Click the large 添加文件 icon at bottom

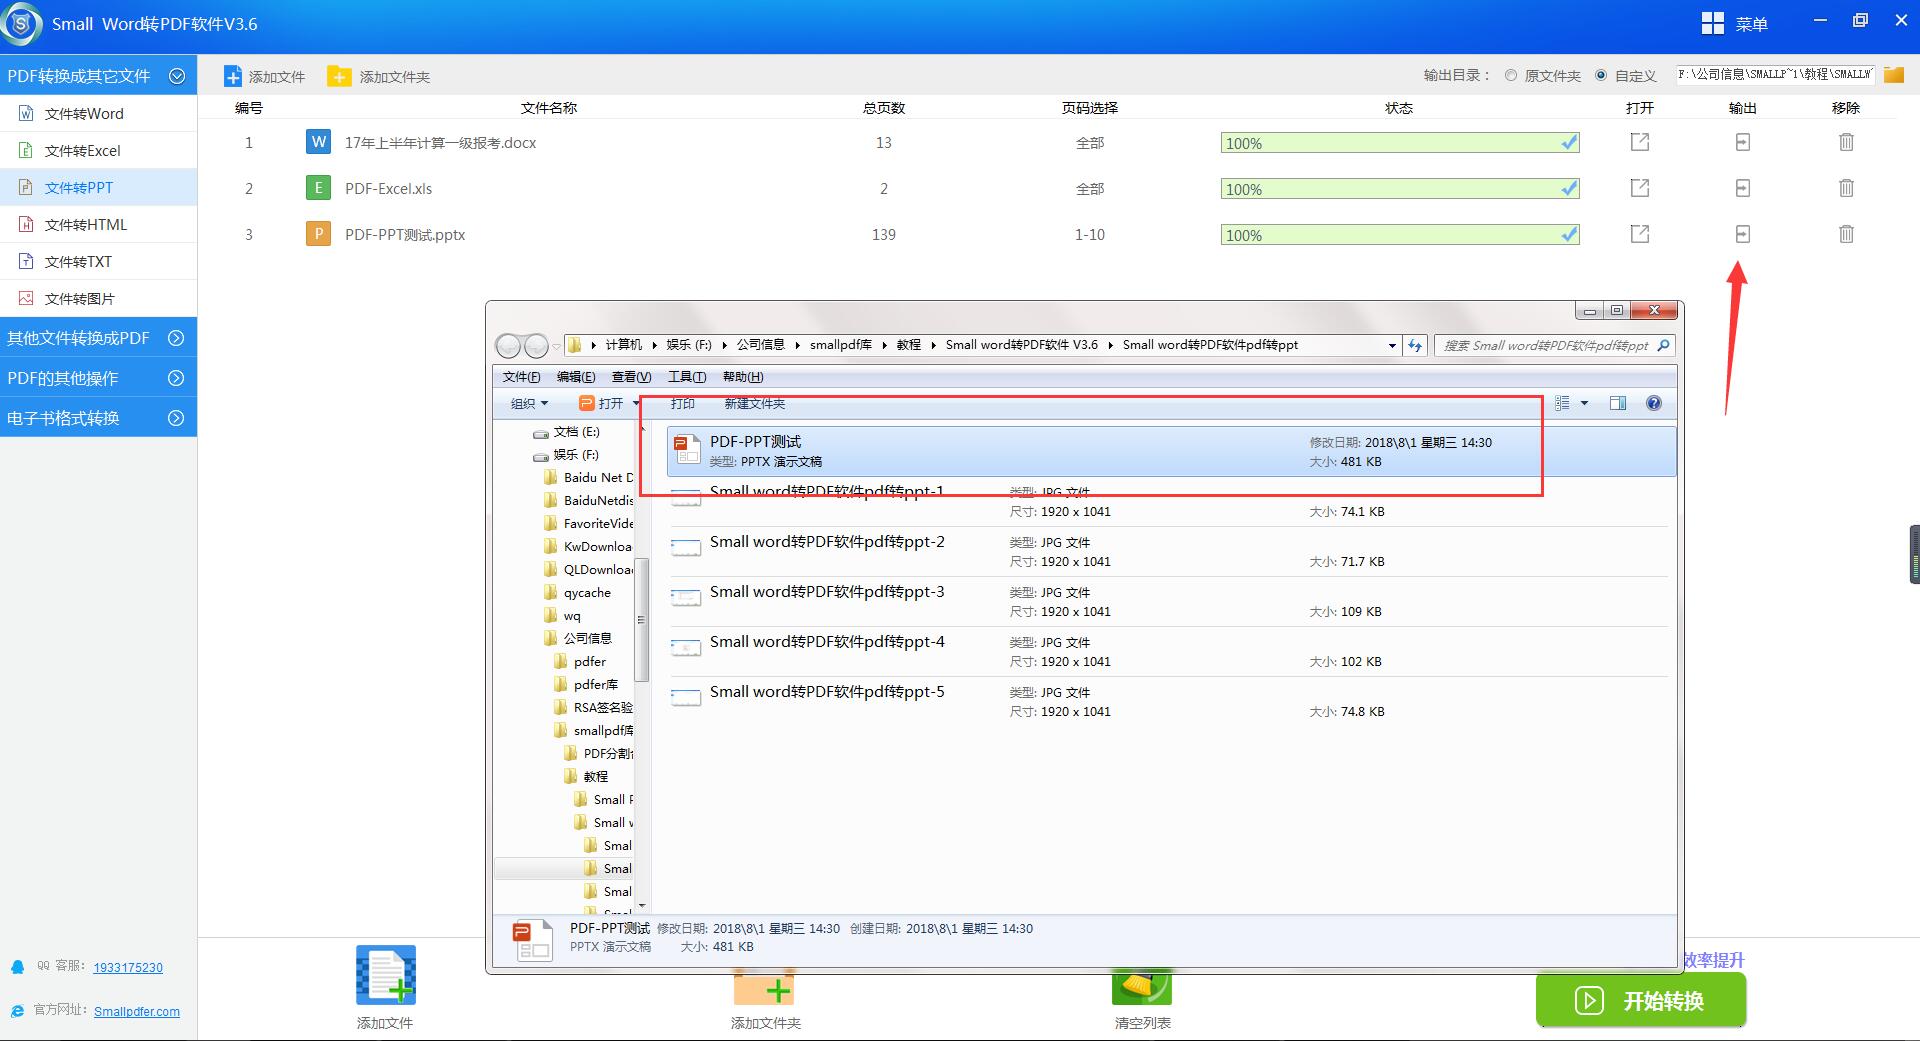pos(386,975)
